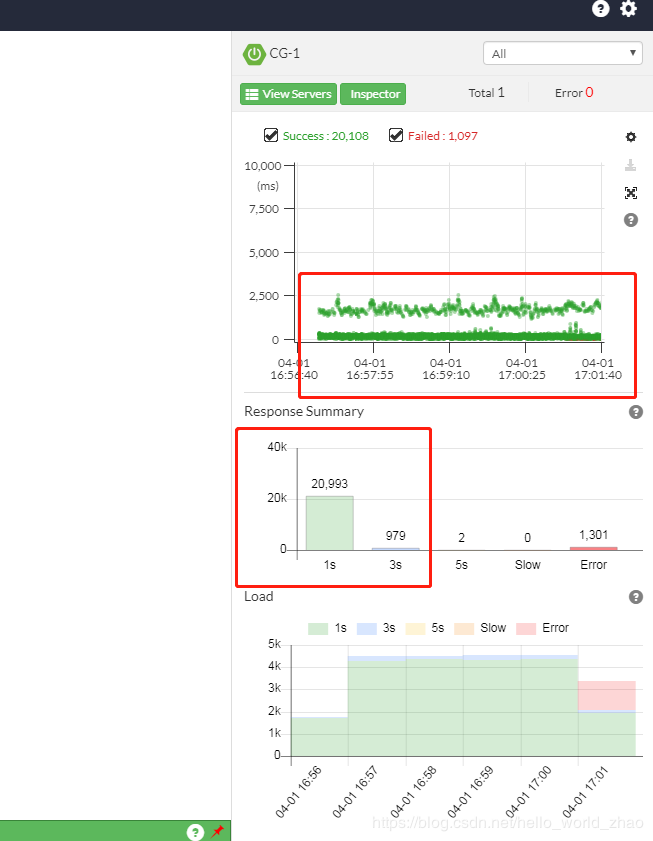Click the Failed : 1,097 label

[x=443, y=136]
